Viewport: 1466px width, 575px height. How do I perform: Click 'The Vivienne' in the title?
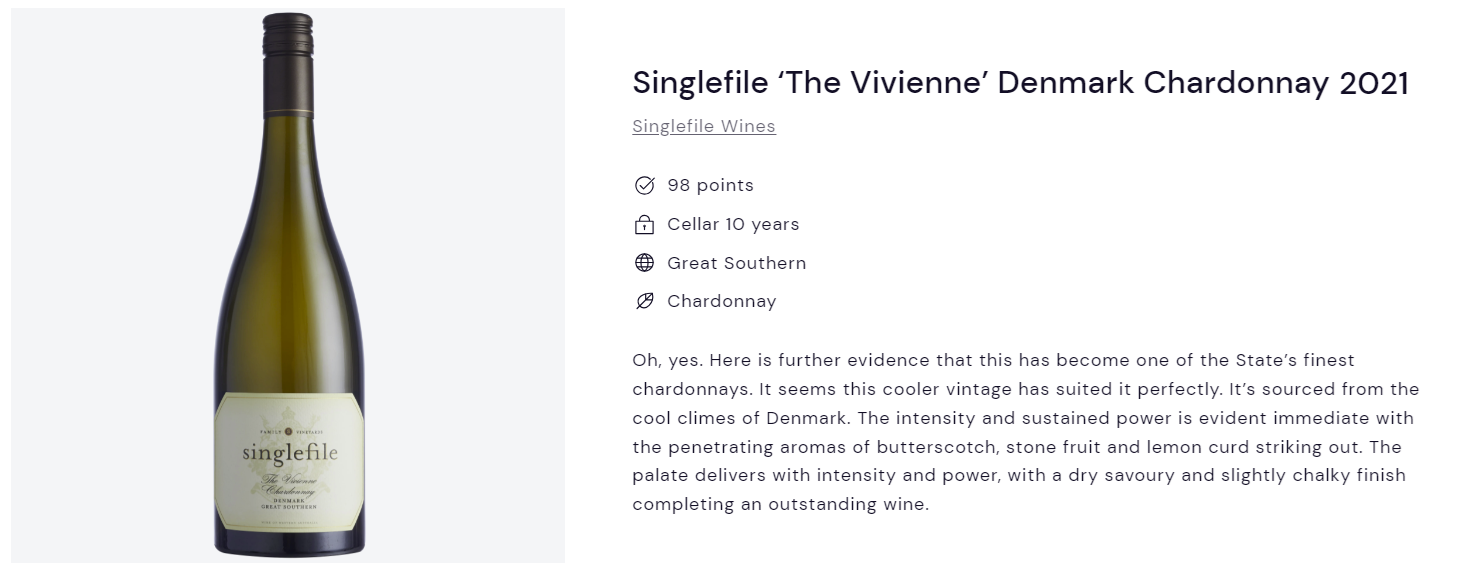[x=883, y=83]
